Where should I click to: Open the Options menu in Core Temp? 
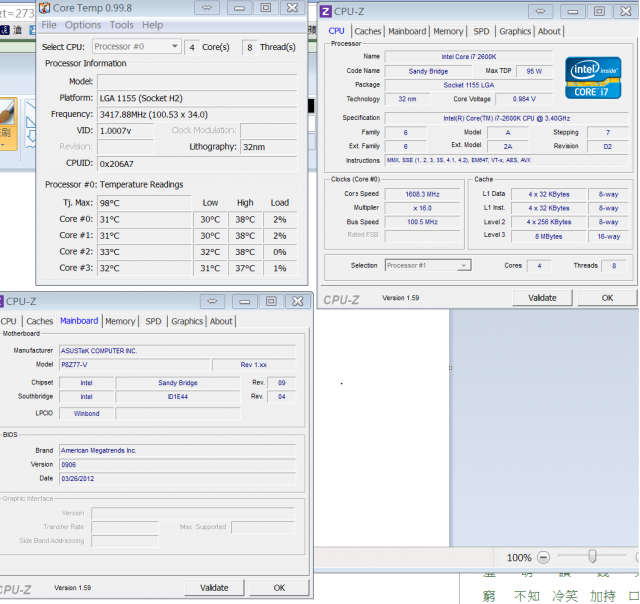pyautogui.click(x=83, y=25)
